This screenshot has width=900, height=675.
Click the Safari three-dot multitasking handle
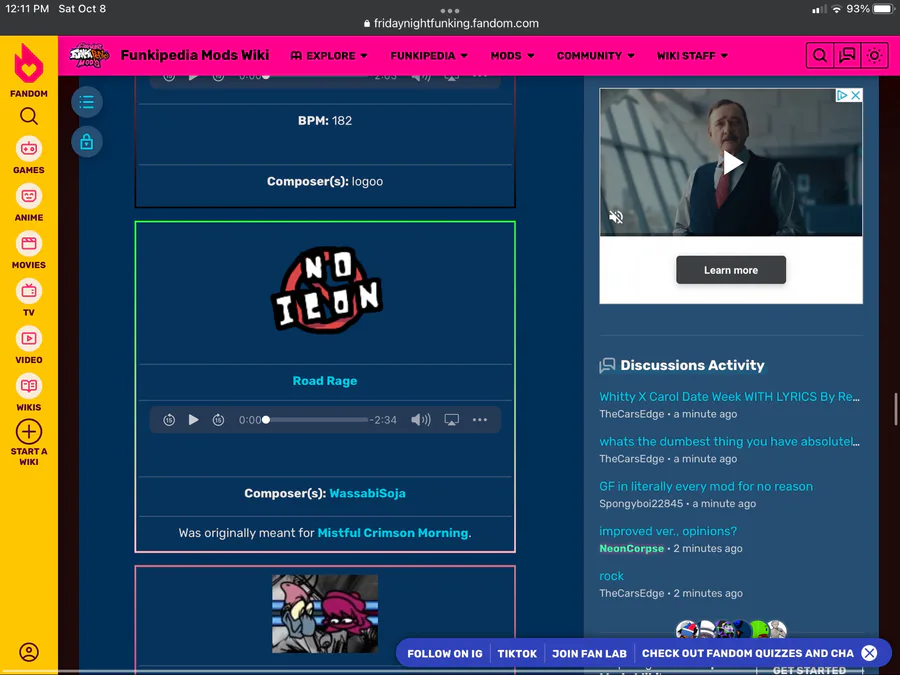450,11
